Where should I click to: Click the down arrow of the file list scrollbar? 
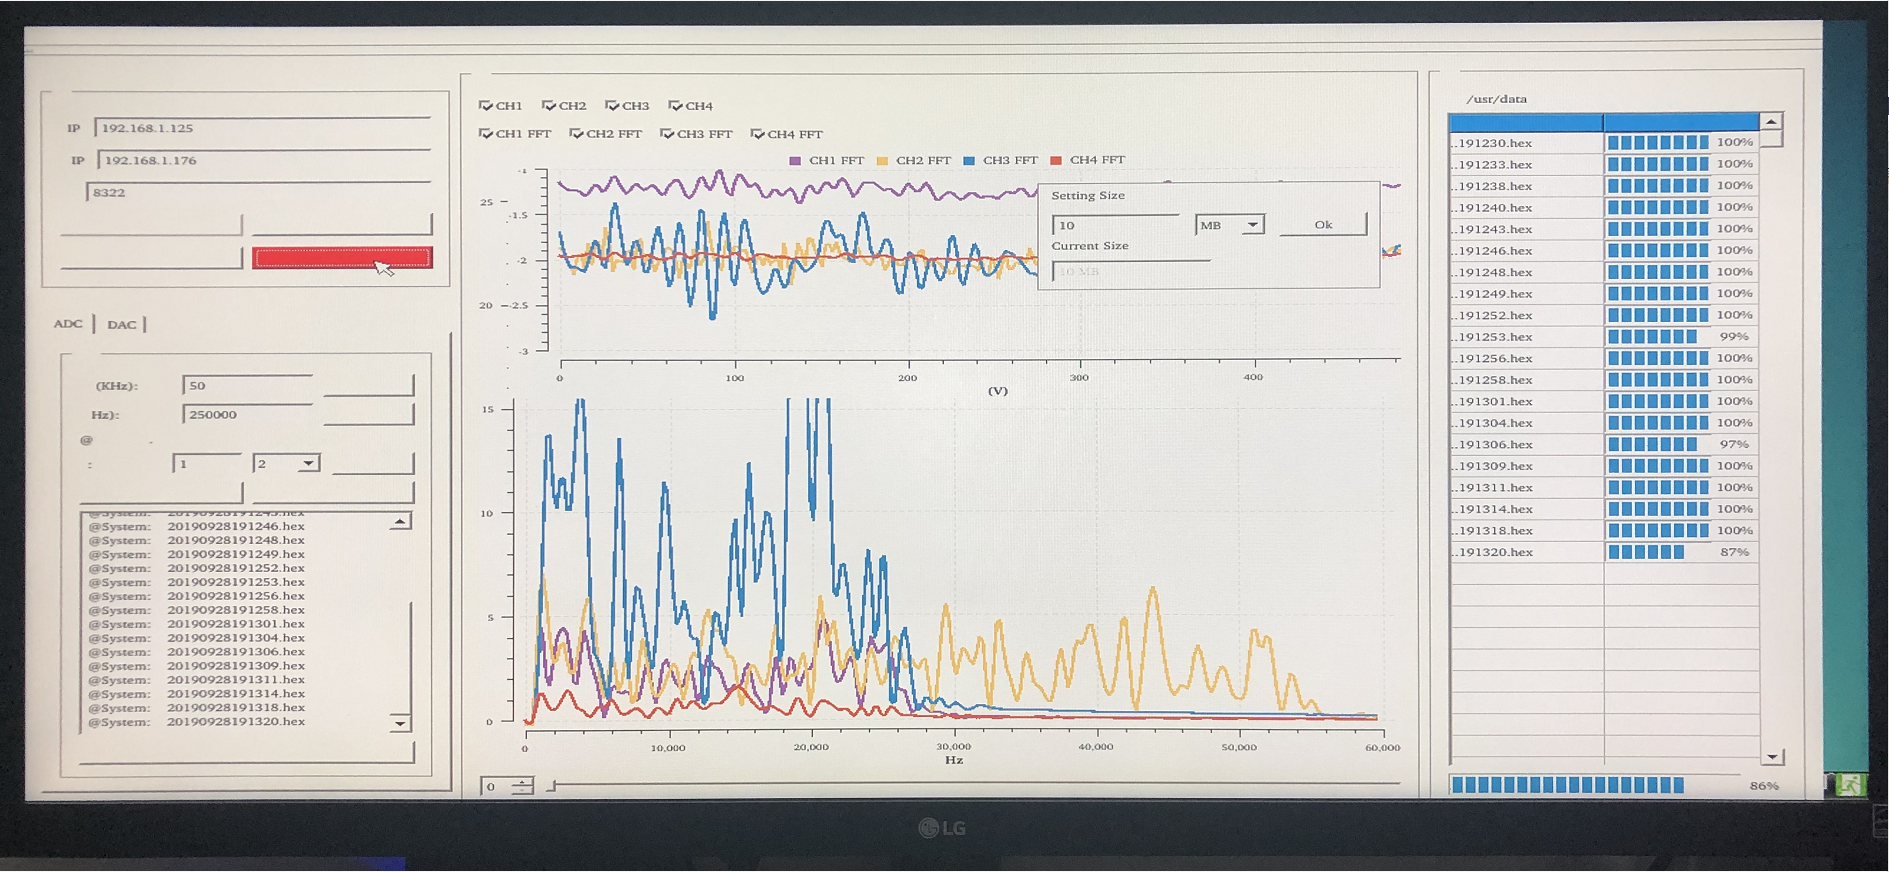pos(1772,757)
